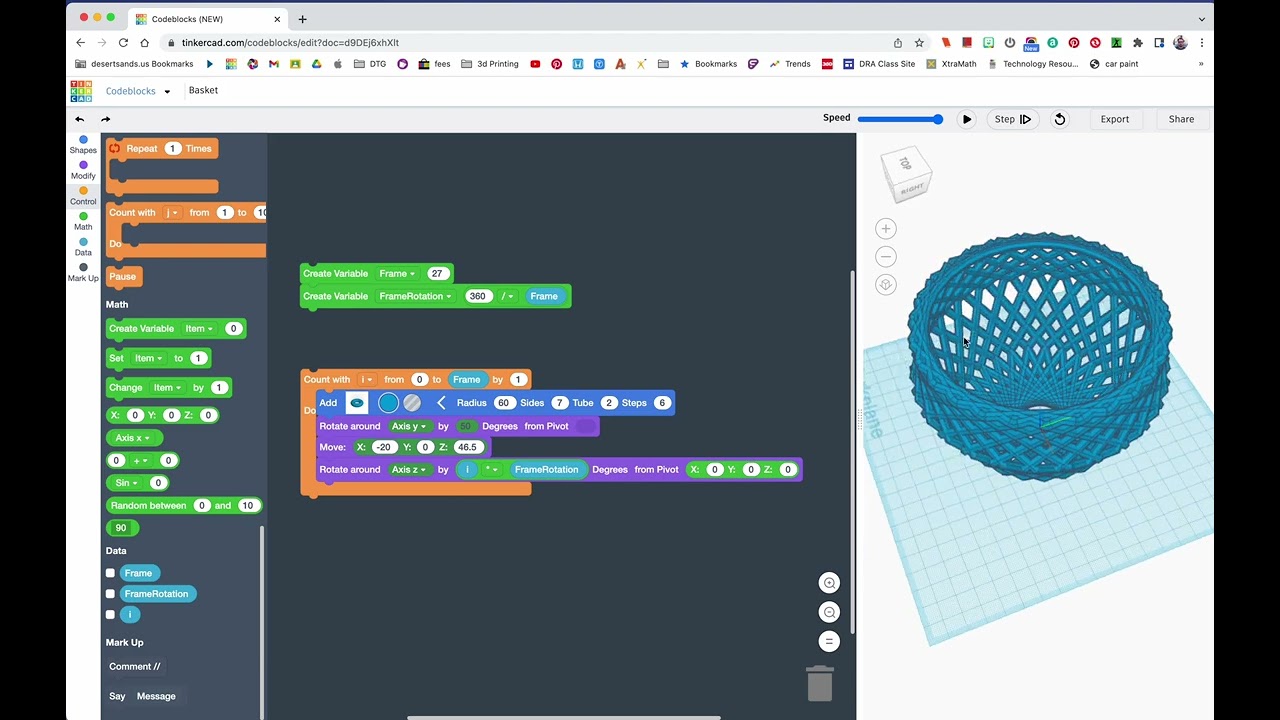Bookmark this page with star
Image resolution: width=1280 pixels, height=720 pixels.
click(919, 43)
